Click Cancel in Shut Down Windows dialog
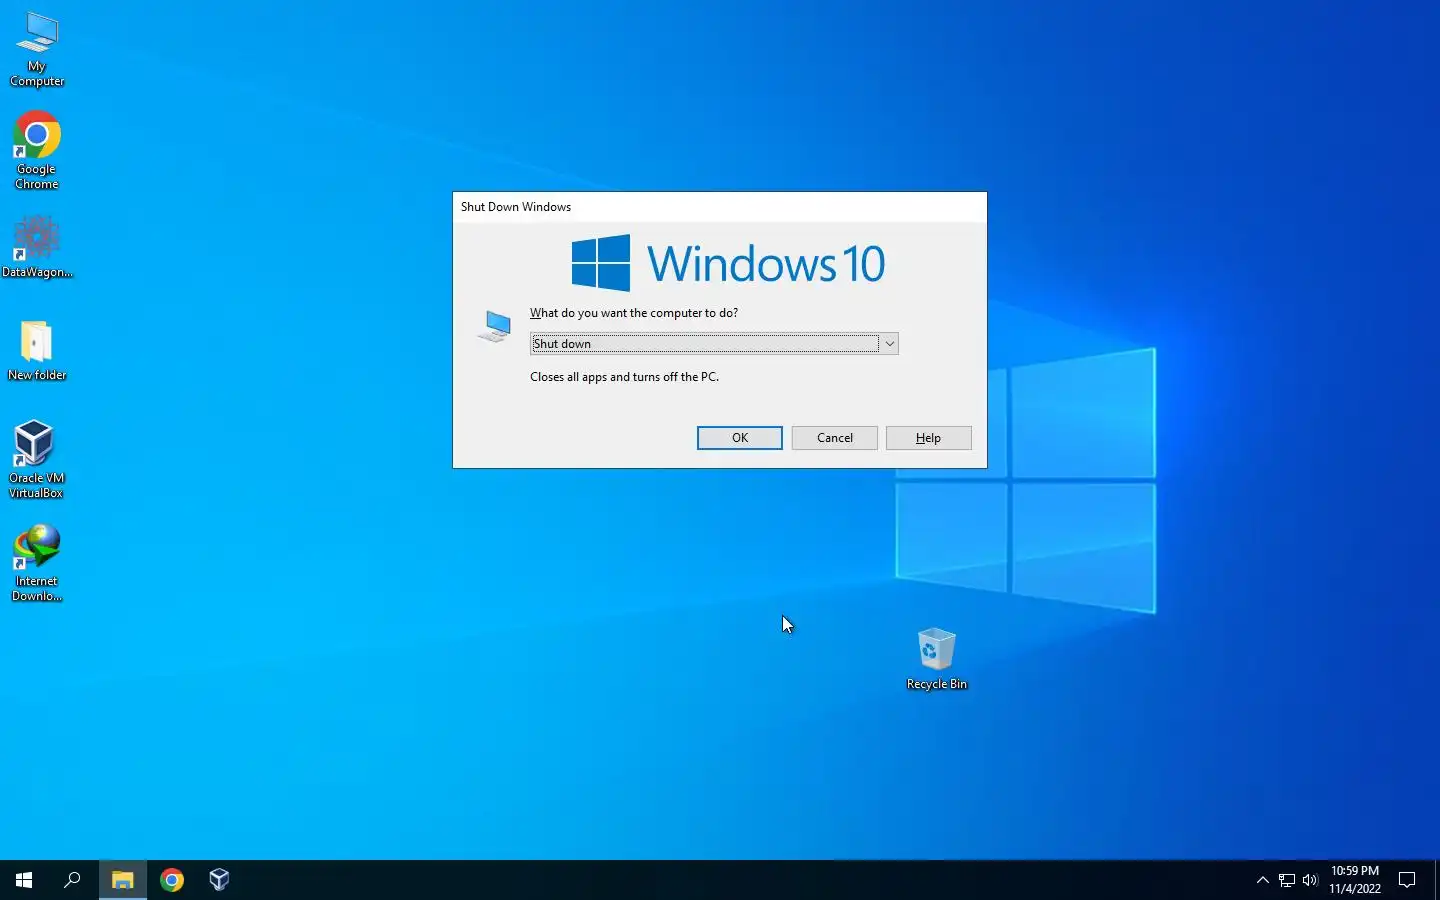 click(x=835, y=438)
